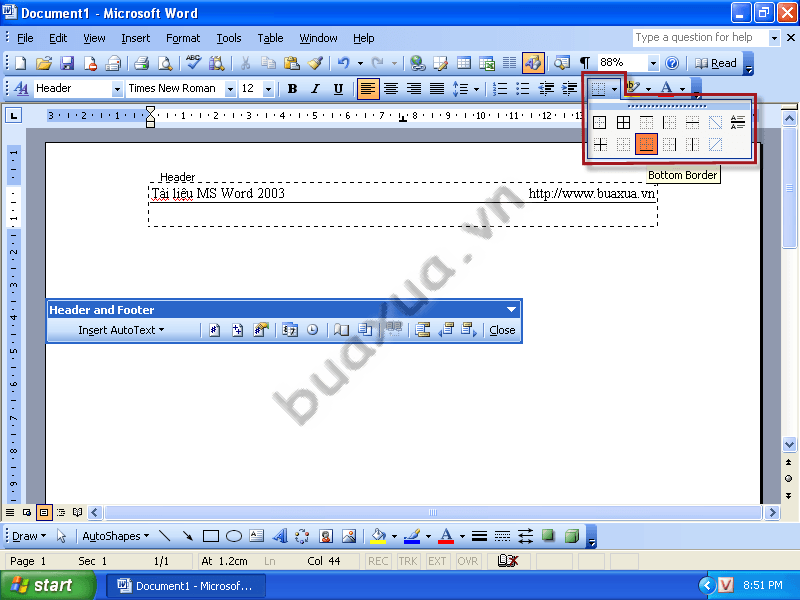Open Undo history dropdown arrow
The width and height of the screenshot is (800, 600).
click(360, 63)
